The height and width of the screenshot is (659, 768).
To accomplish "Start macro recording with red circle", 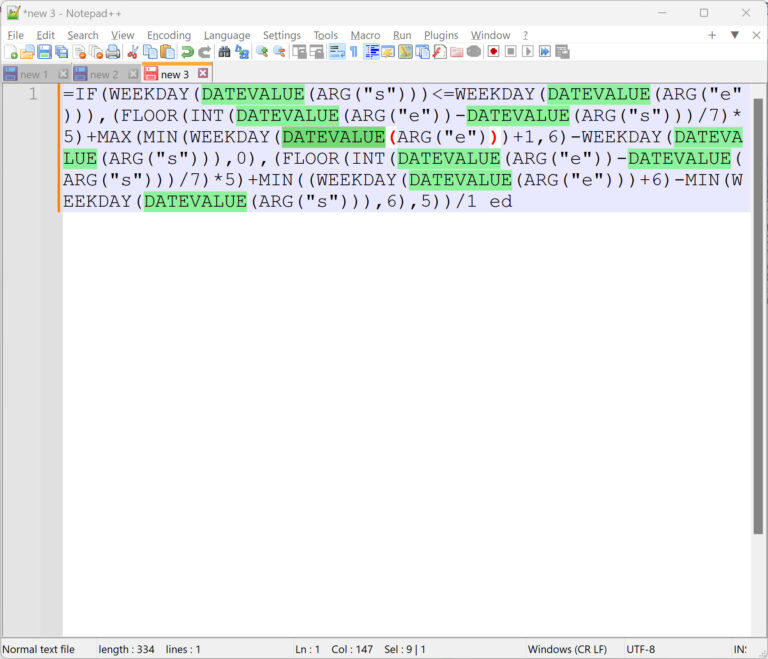I will tap(493, 51).
